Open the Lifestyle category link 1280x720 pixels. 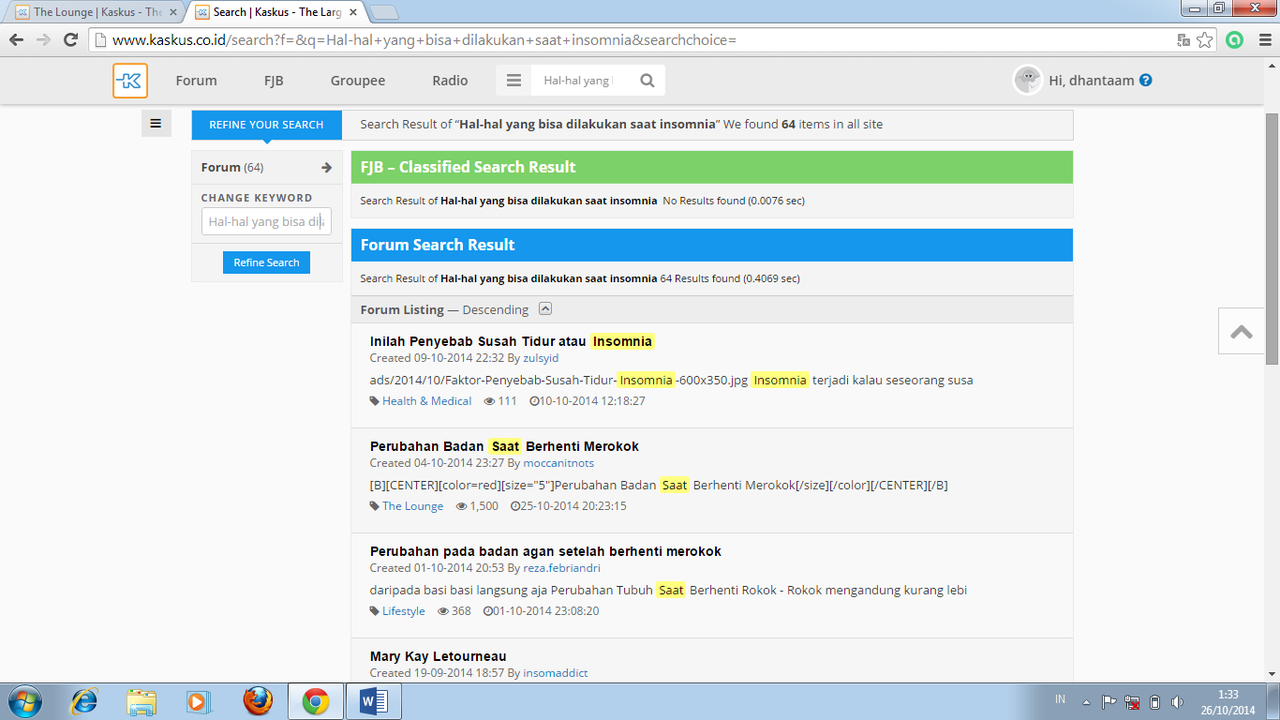(x=404, y=611)
